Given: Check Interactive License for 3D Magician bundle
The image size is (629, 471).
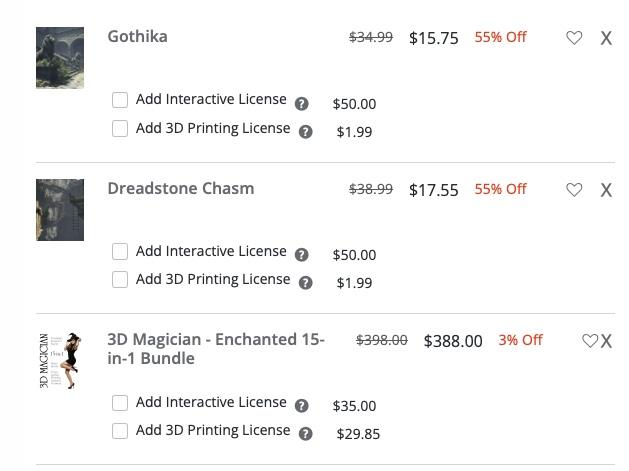Looking at the screenshot, I should click(120, 402).
